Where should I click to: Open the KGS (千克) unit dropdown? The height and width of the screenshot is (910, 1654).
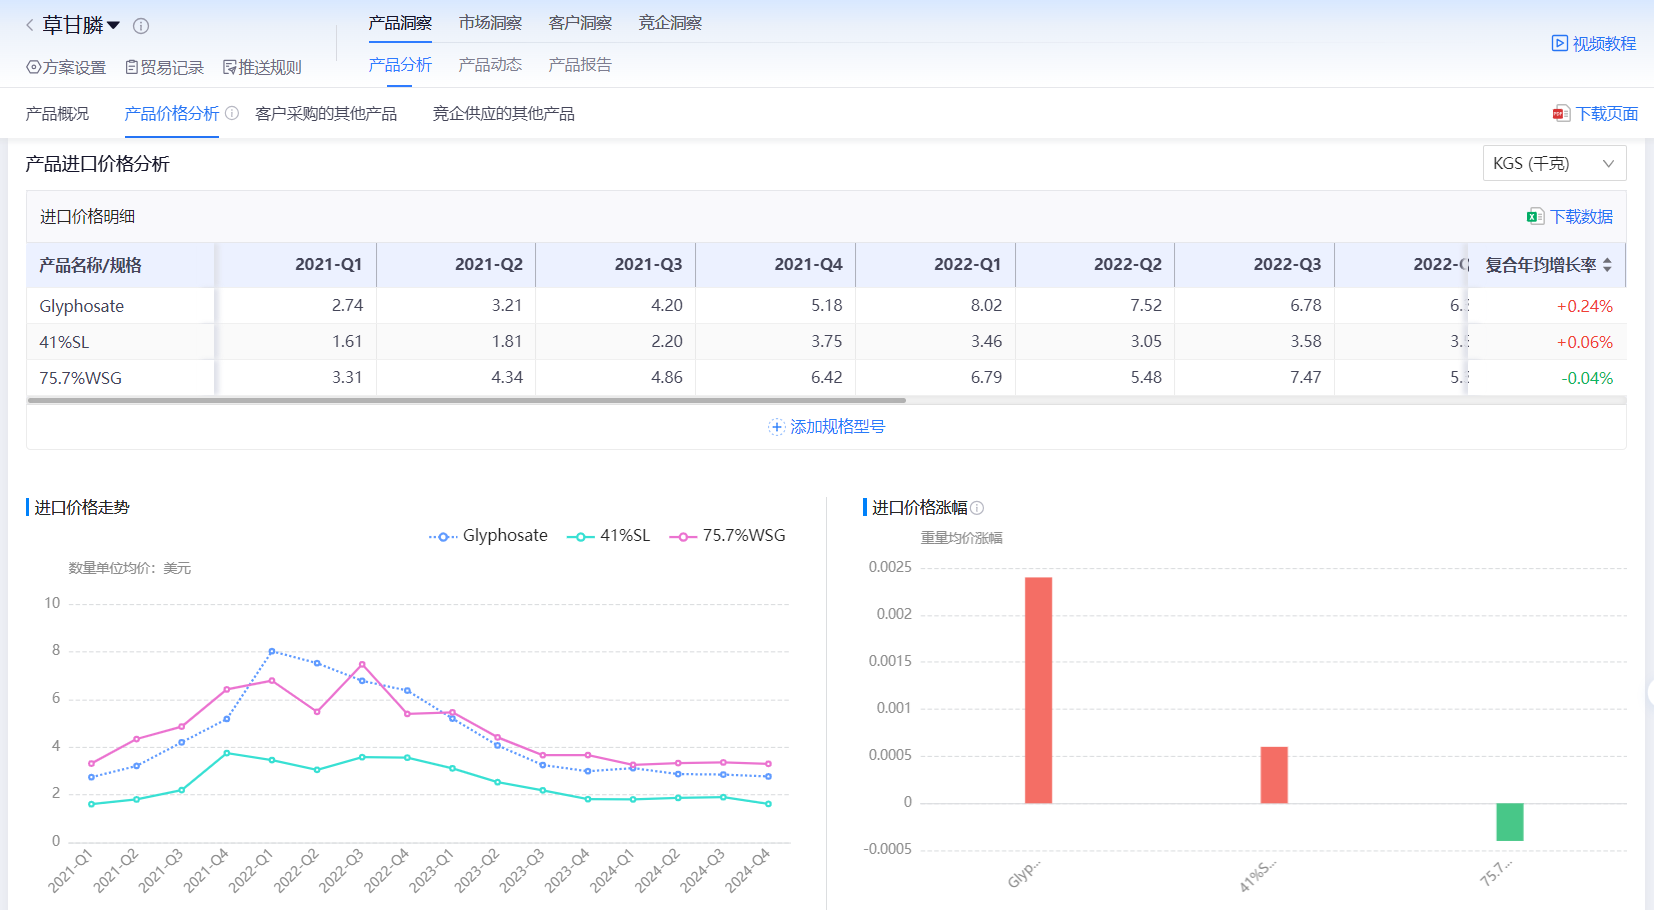(1554, 163)
